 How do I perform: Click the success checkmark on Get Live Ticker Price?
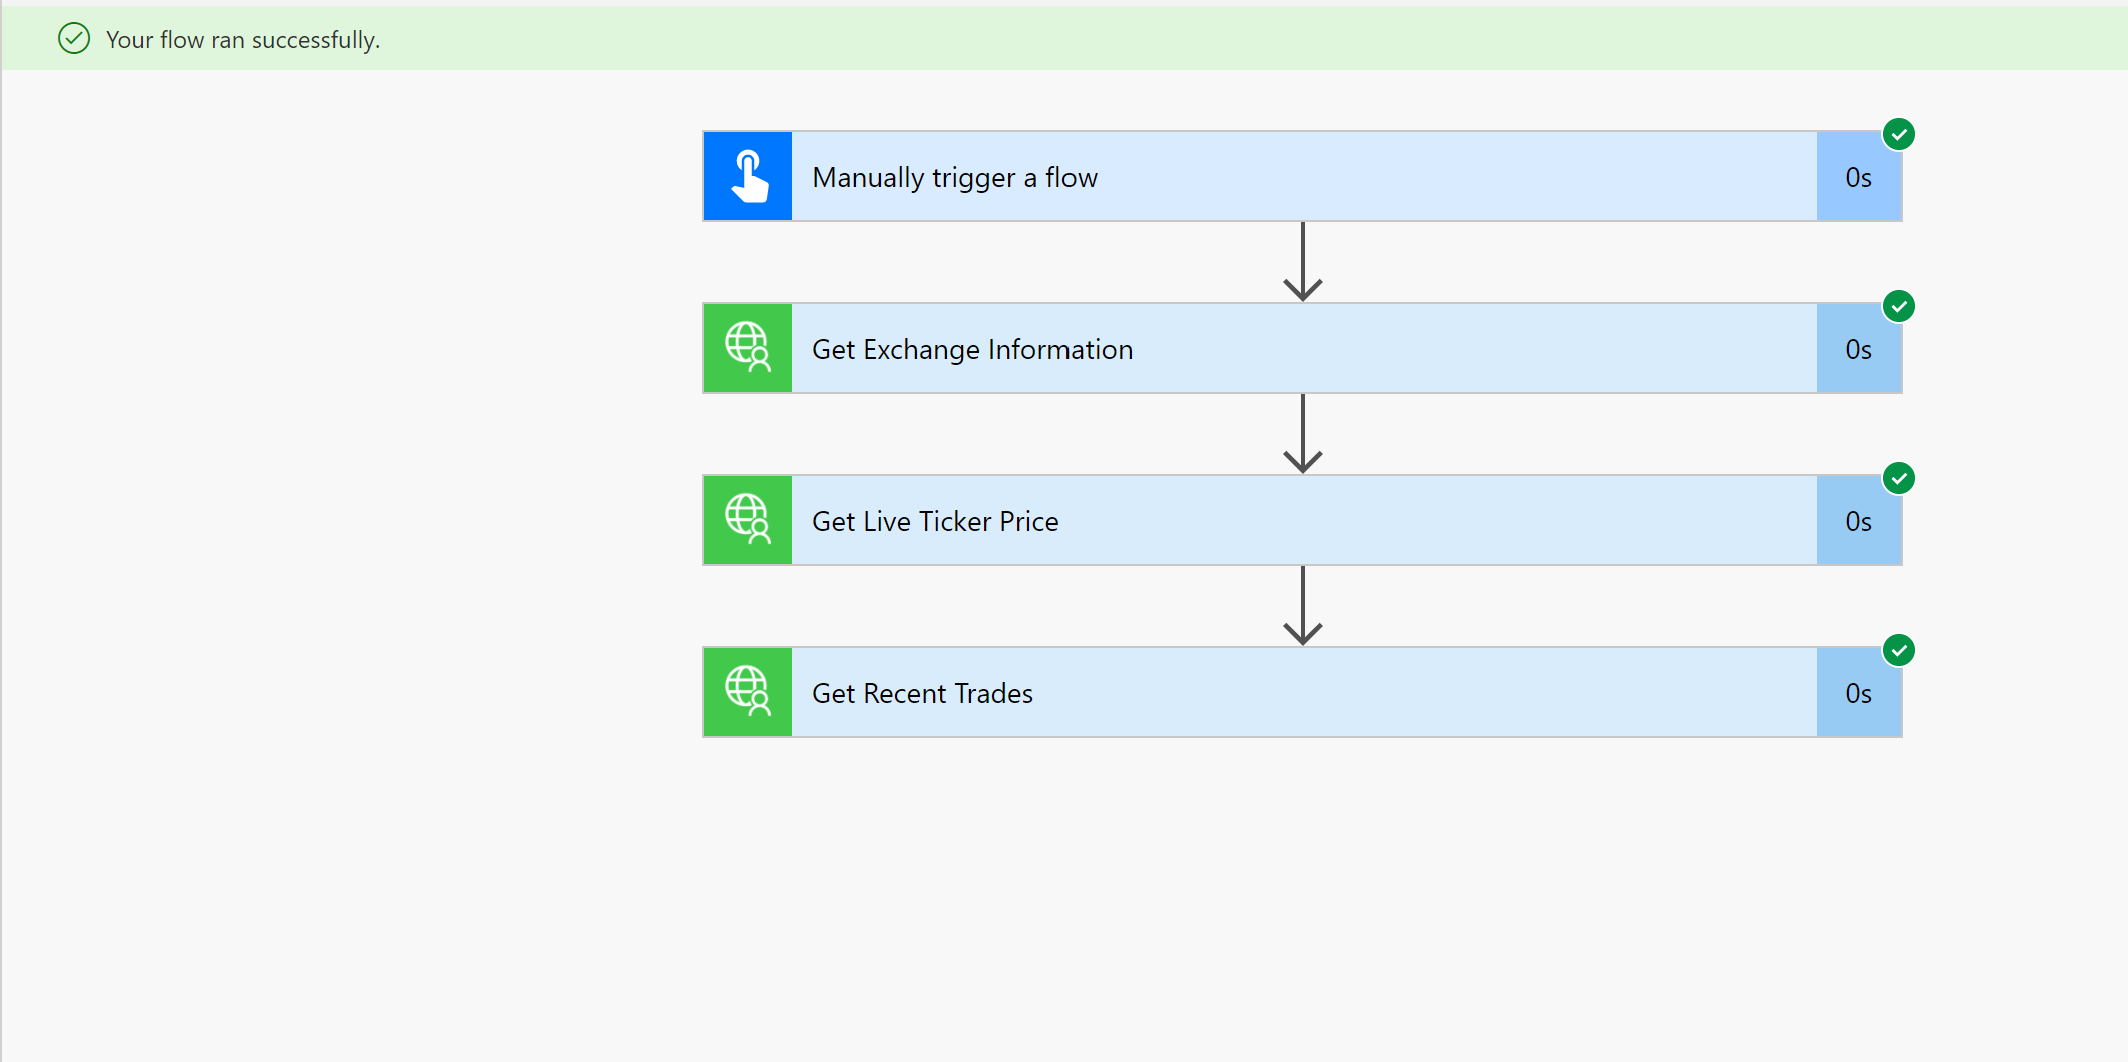click(x=1899, y=478)
